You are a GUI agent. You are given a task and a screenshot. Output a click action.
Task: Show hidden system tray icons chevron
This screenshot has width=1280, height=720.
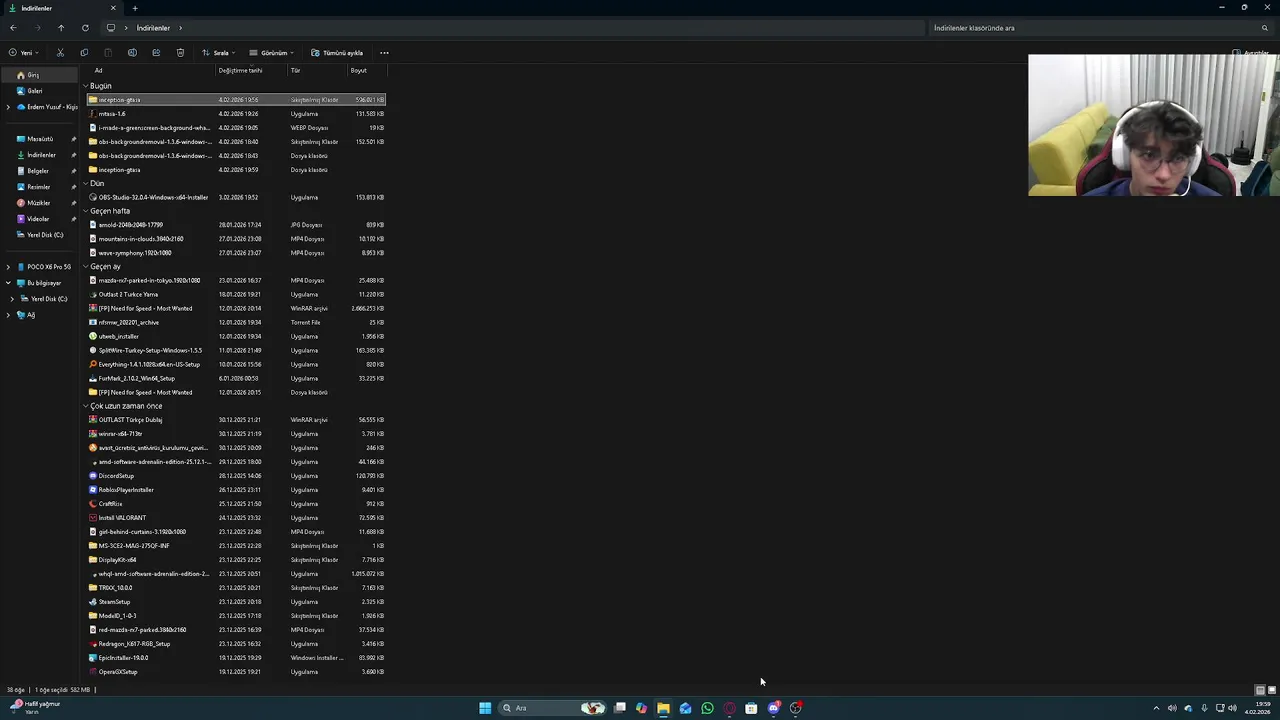pyautogui.click(x=1156, y=708)
